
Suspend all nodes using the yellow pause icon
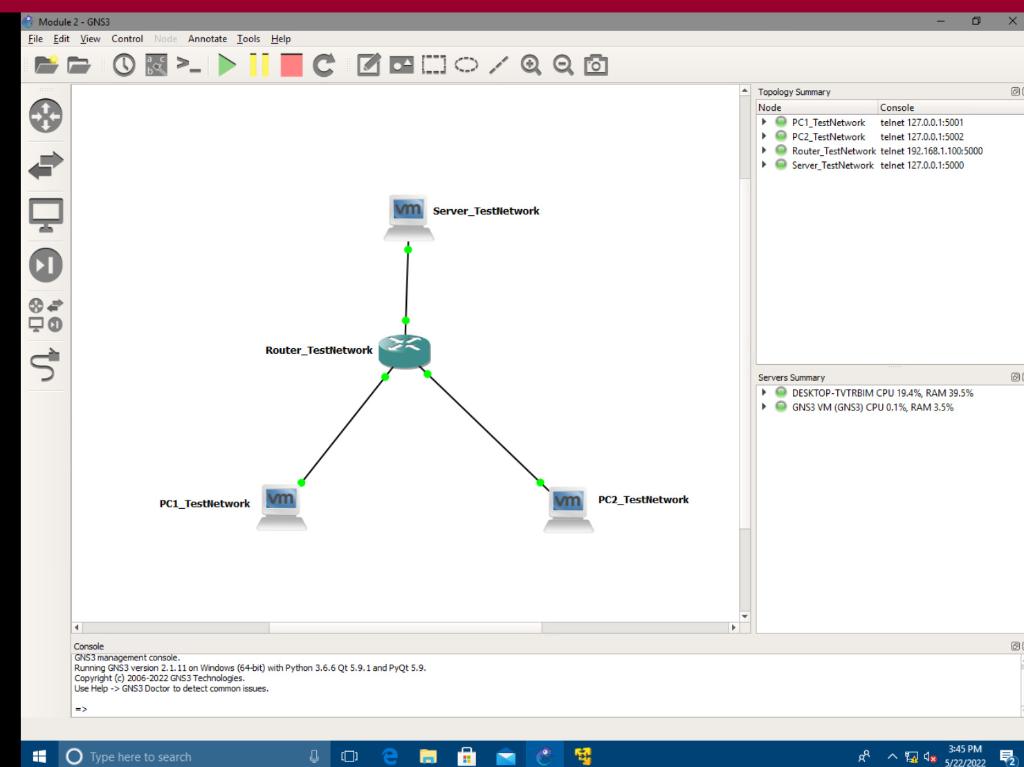point(258,65)
